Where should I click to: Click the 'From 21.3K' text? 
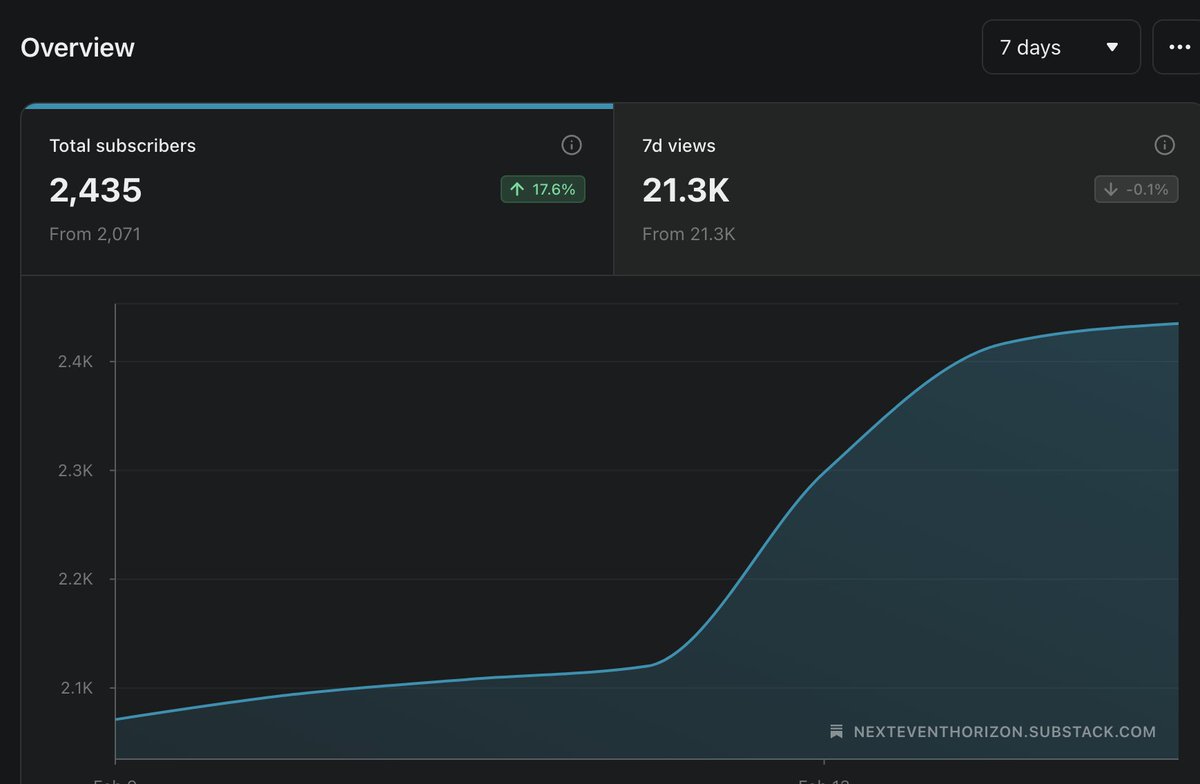point(689,235)
